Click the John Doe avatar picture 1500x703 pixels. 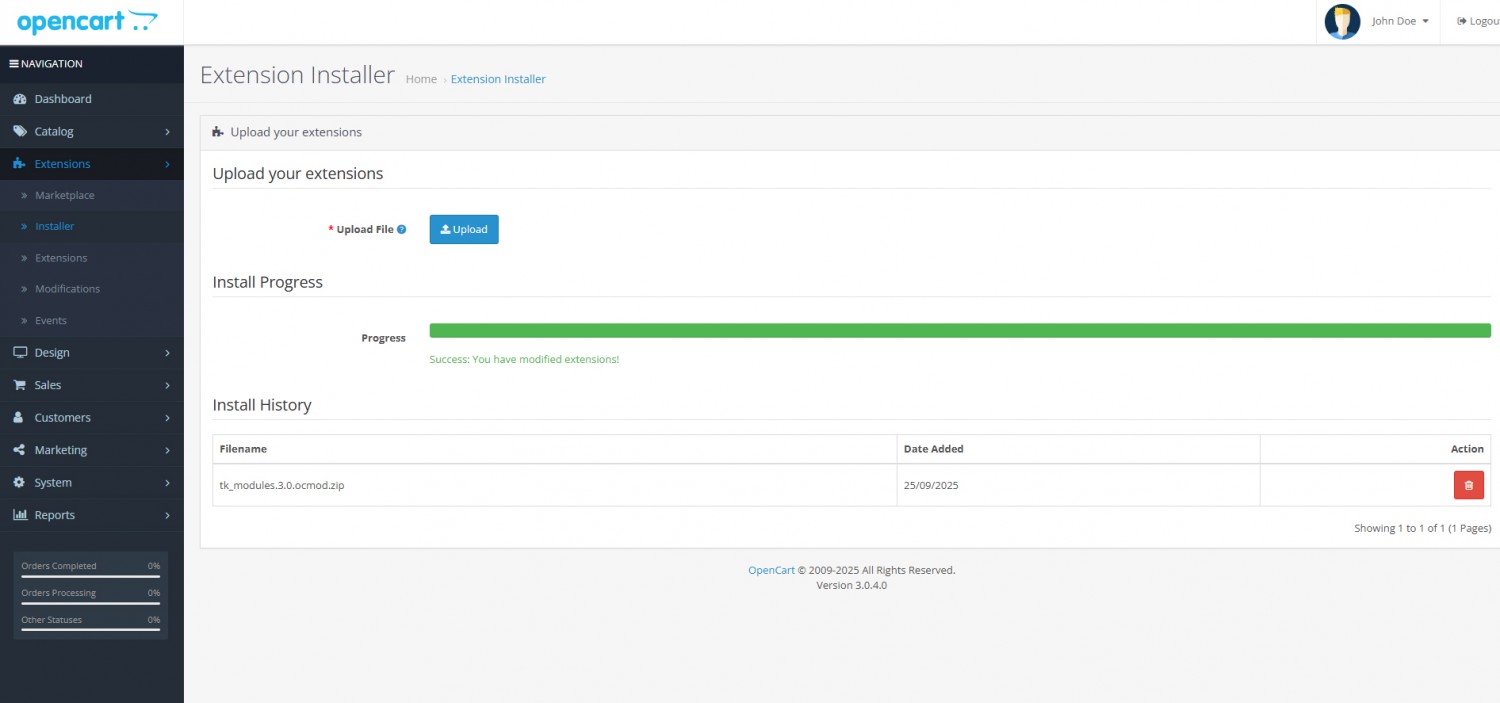pos(1342,21)
